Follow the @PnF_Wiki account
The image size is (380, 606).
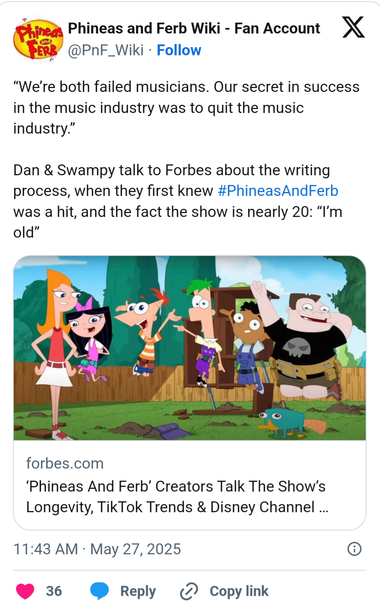pyautogui.click(x=179, y=50)
